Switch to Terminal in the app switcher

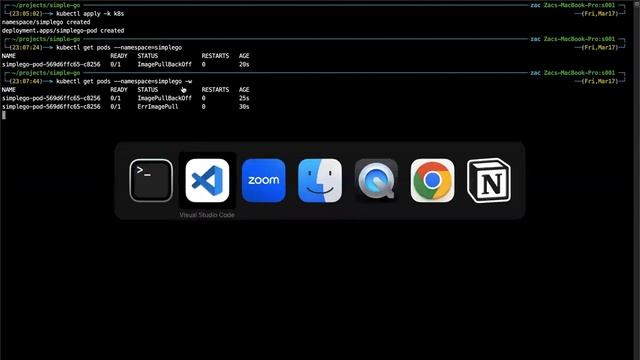151,180
